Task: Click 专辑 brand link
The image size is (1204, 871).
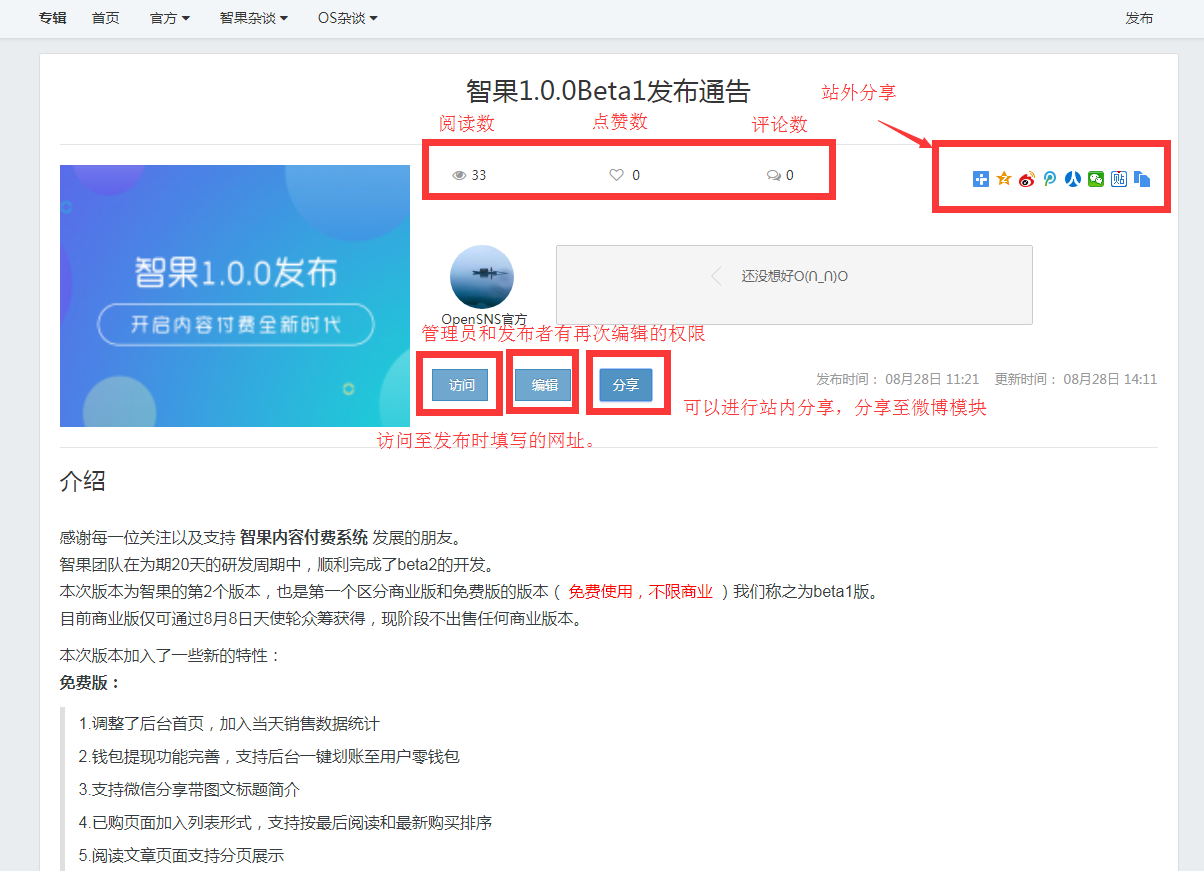Action: pyautogui.click(x=53, y=18)
